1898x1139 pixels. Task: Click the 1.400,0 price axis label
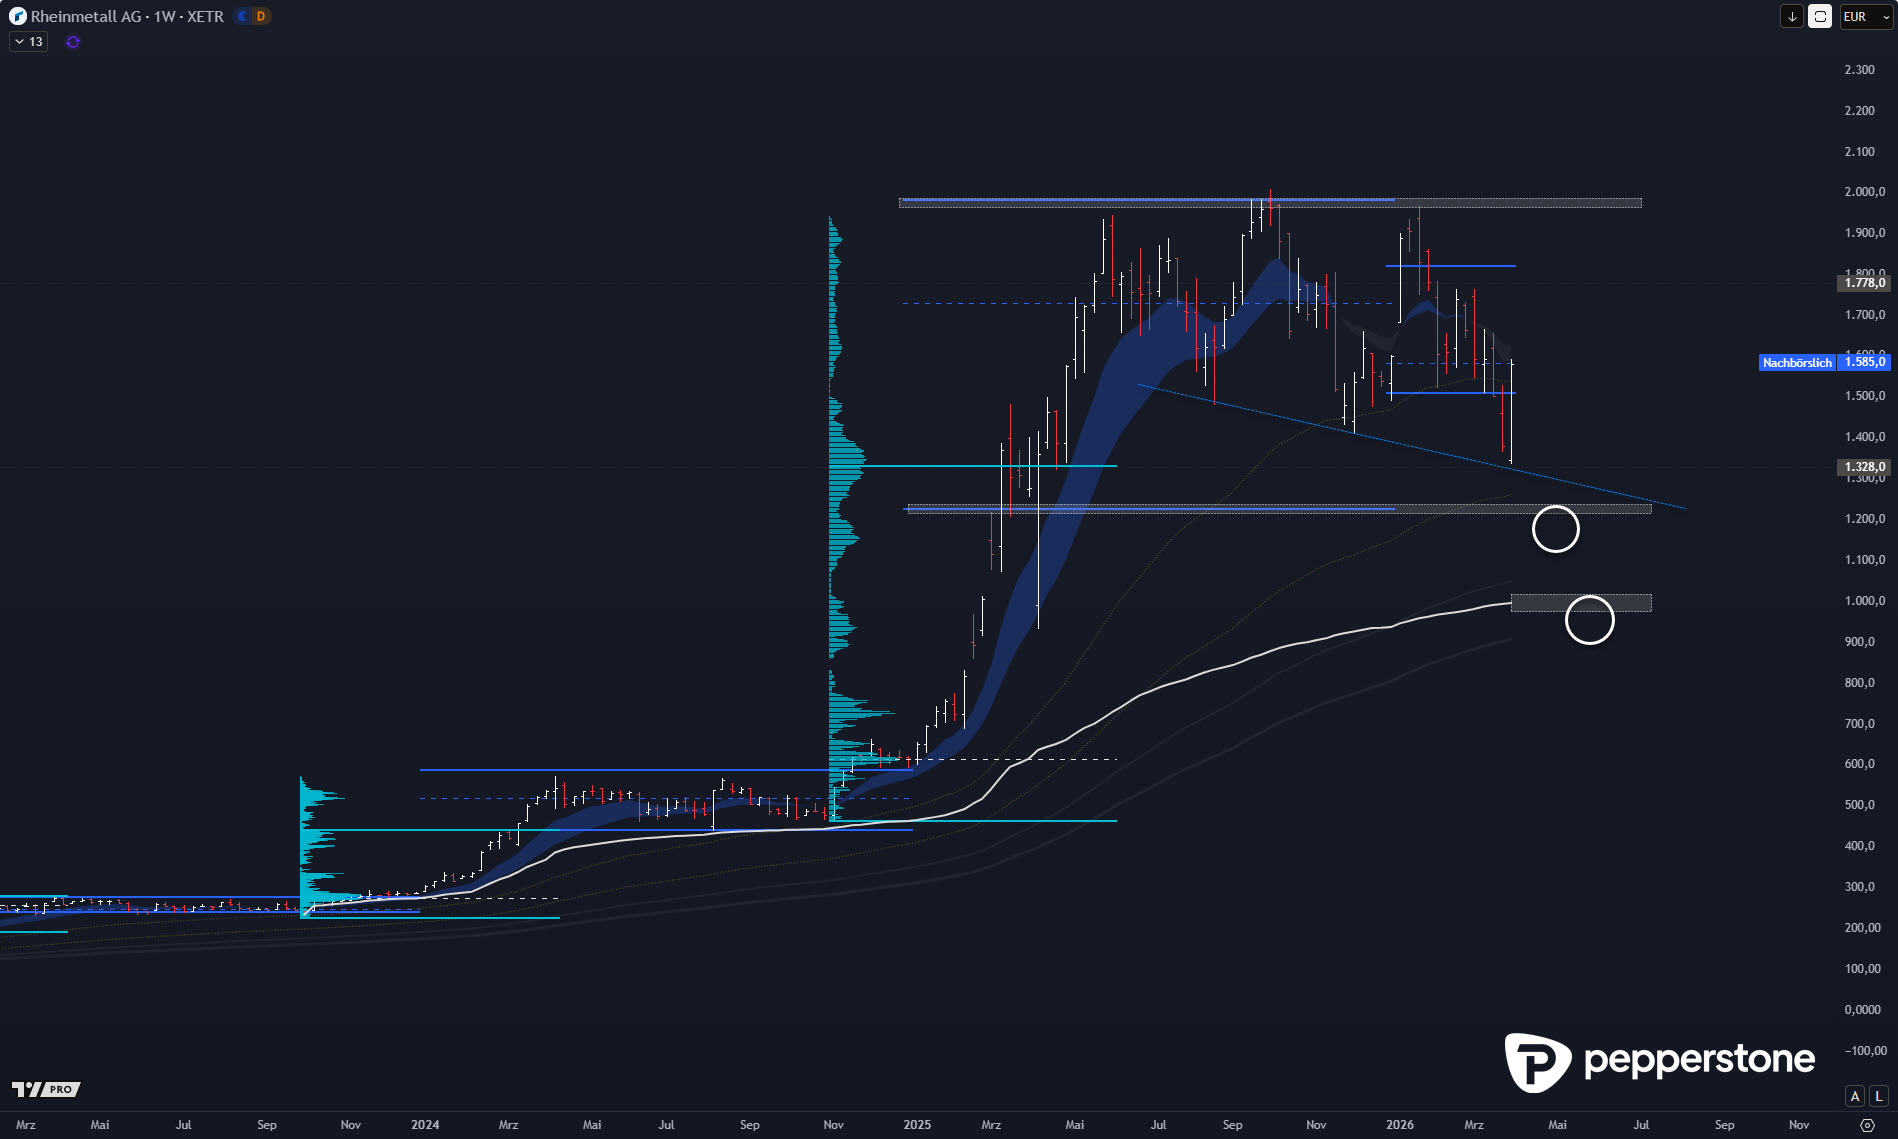tap(1865, 437)
